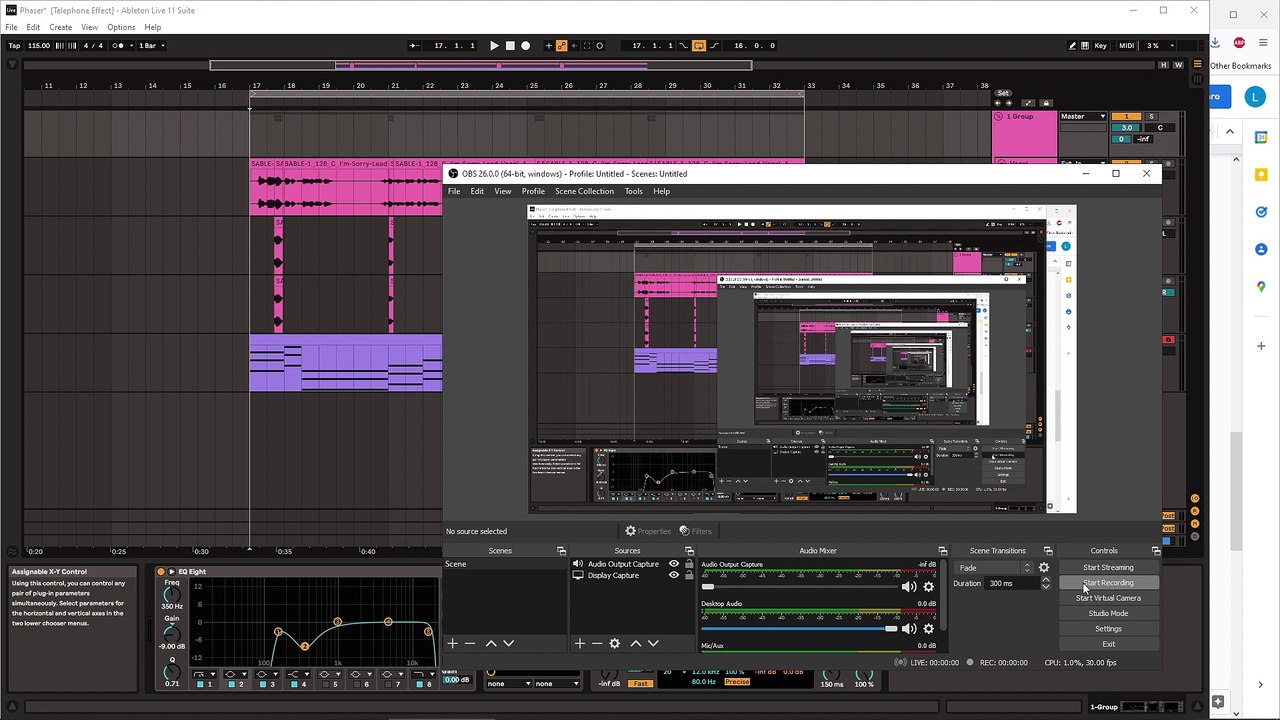Click the Play button in Ableton transport

coord(494,46)
